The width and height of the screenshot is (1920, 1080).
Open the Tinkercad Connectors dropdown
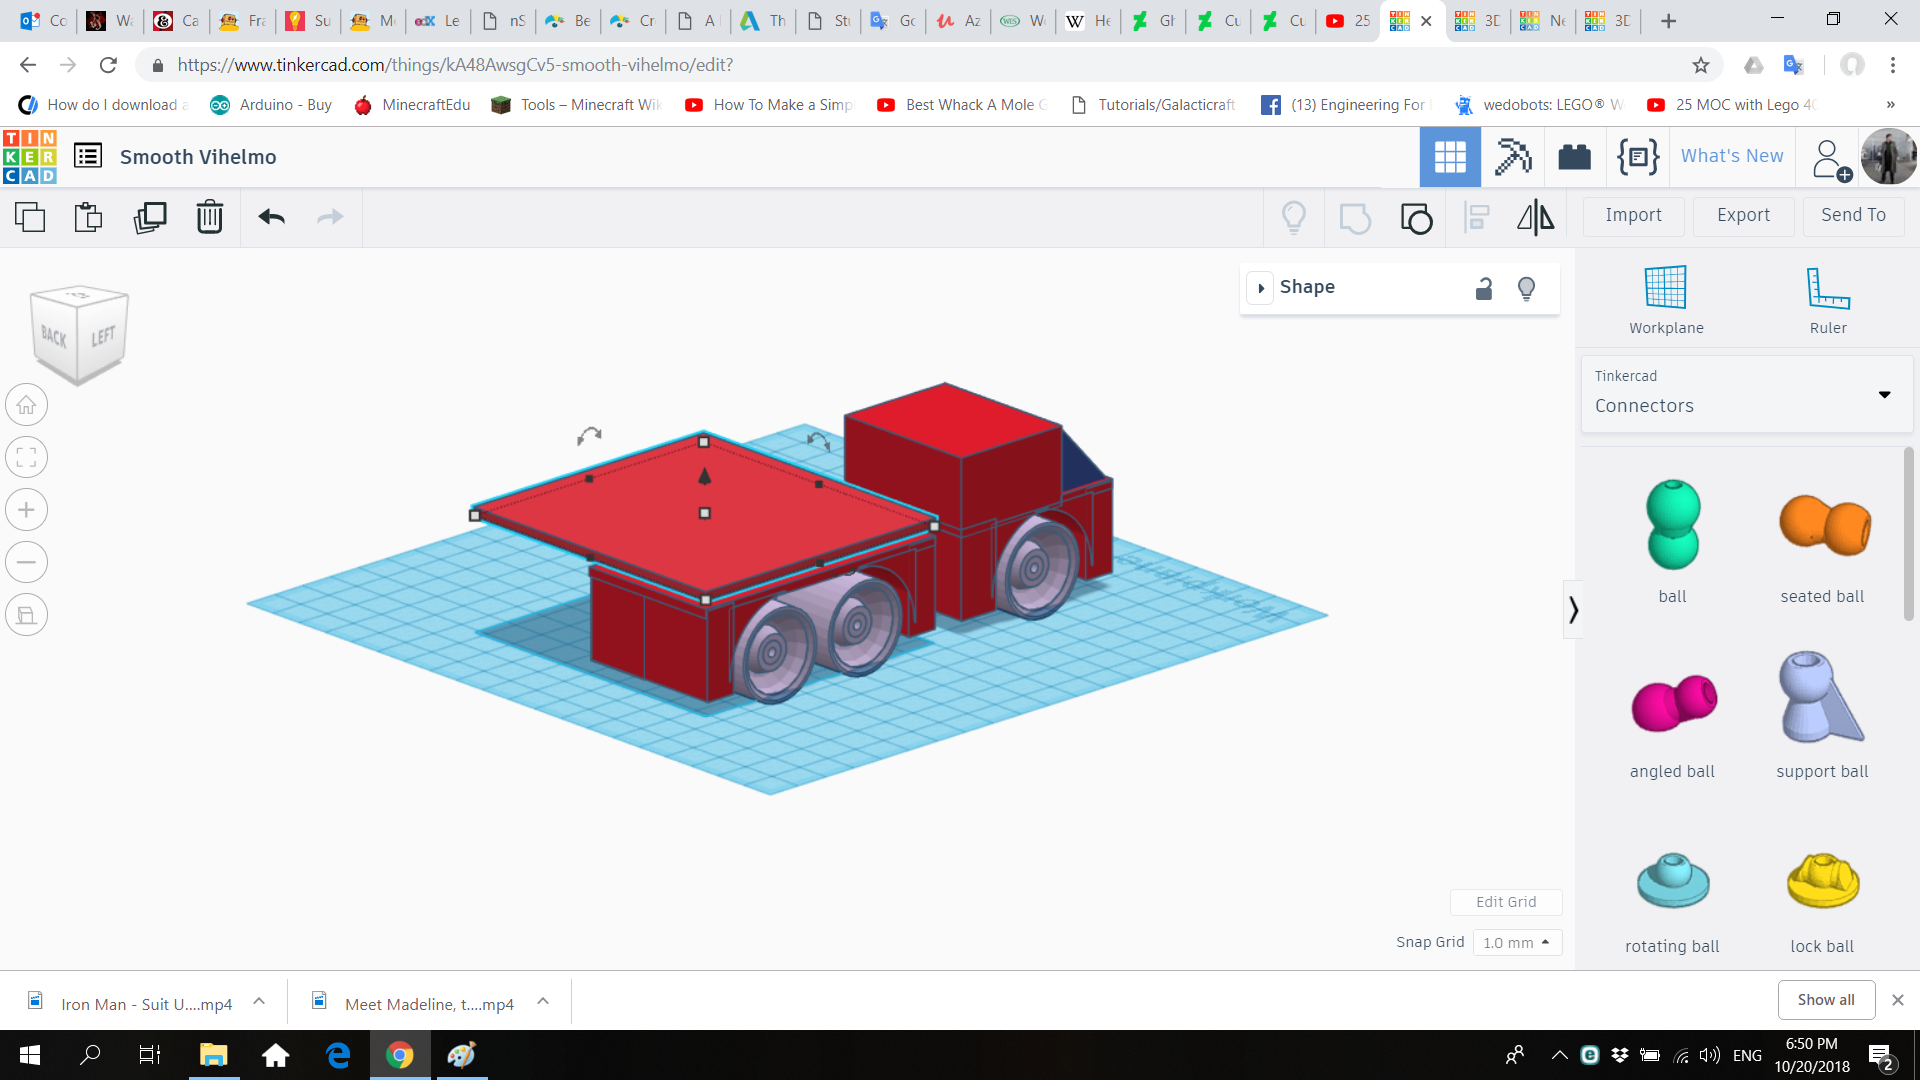1745,394
